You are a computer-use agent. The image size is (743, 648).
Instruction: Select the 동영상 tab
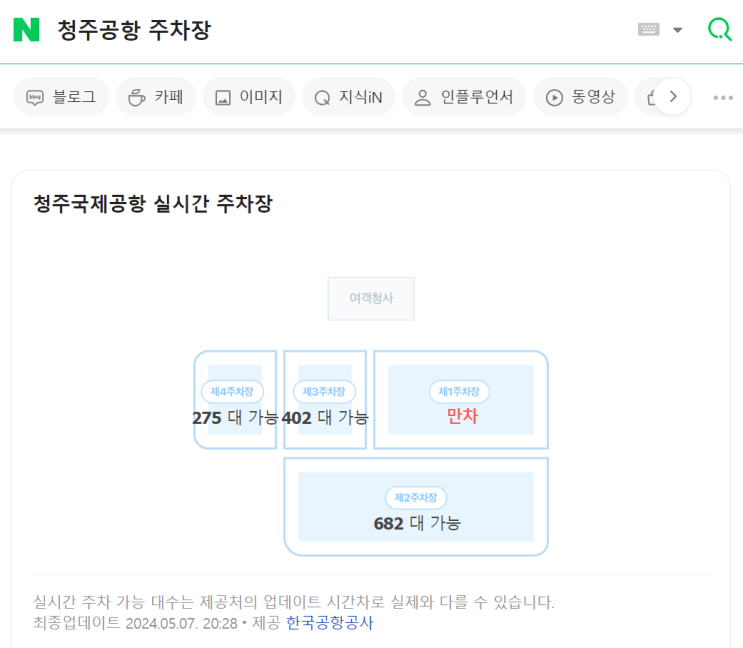pyautogui.click(x=580, y=97)
